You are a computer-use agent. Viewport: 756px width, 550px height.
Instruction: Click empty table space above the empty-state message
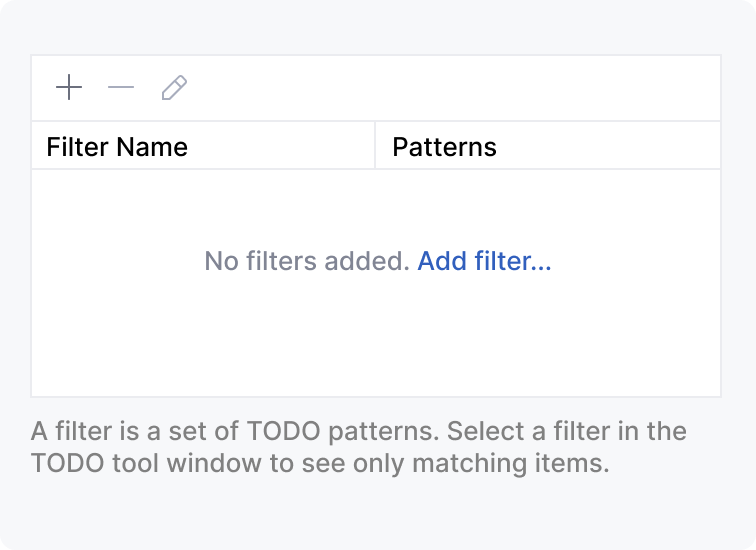[376, 205]
